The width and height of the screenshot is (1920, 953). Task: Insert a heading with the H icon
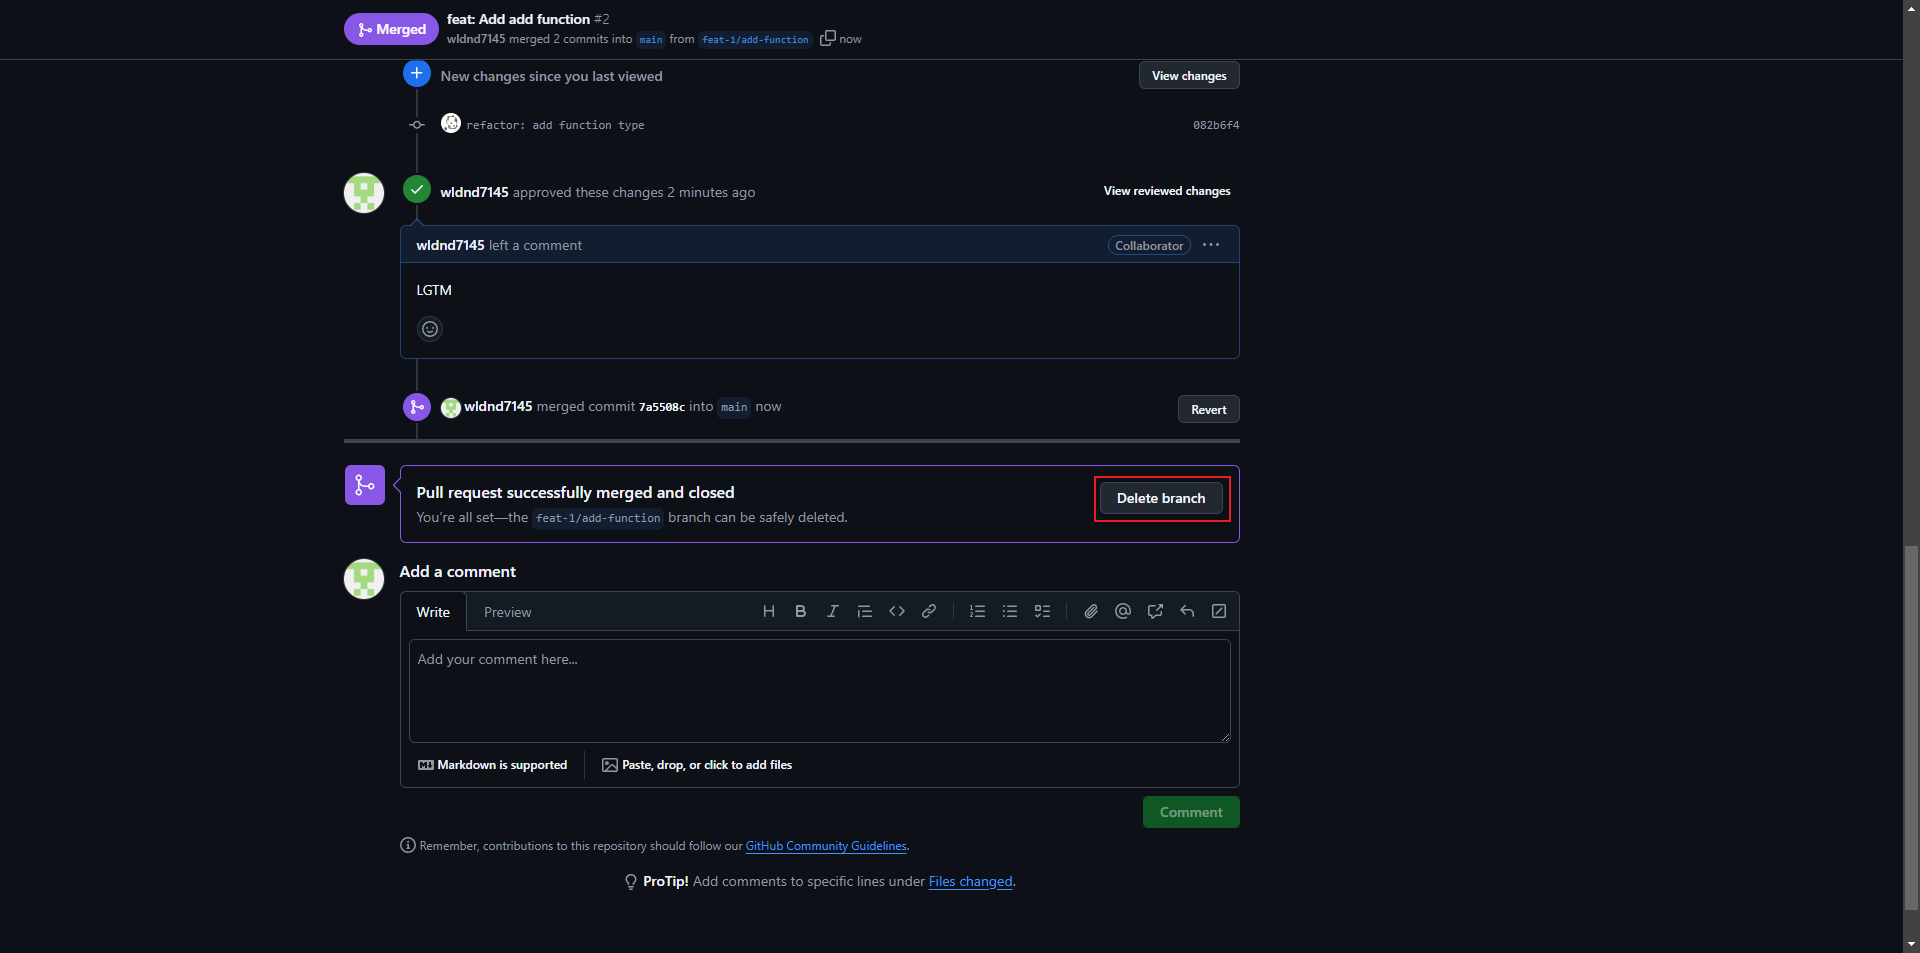tap(769, 611)
